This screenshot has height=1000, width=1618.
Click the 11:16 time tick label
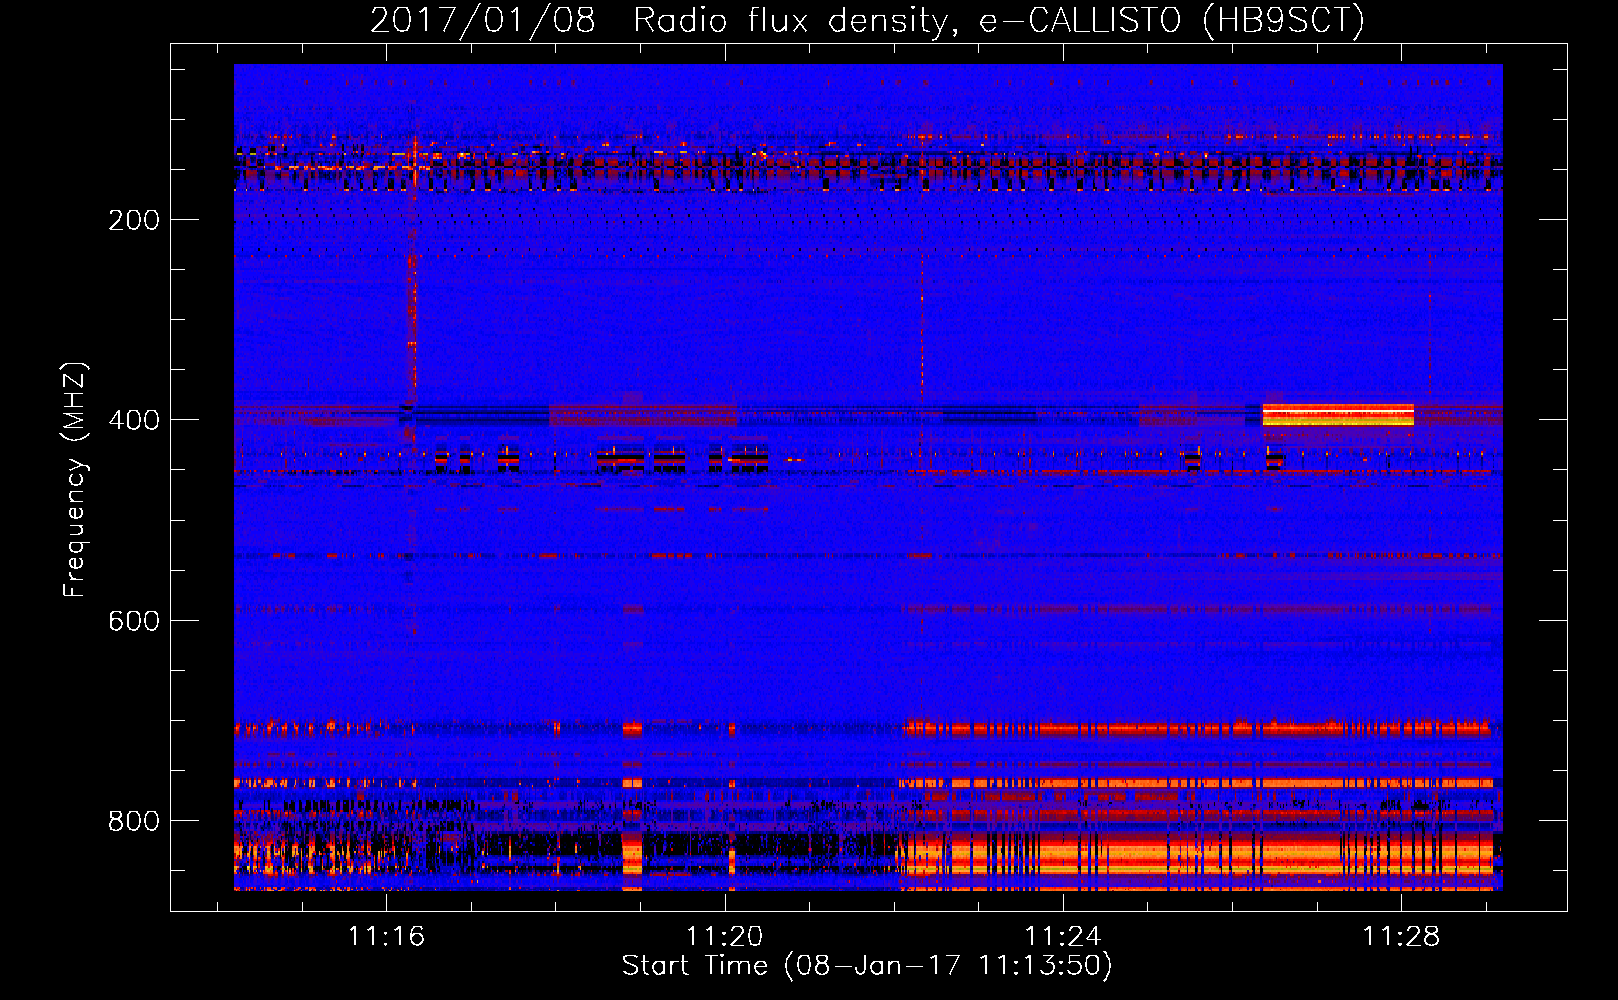pyautogui.click(x=386, y=936)
